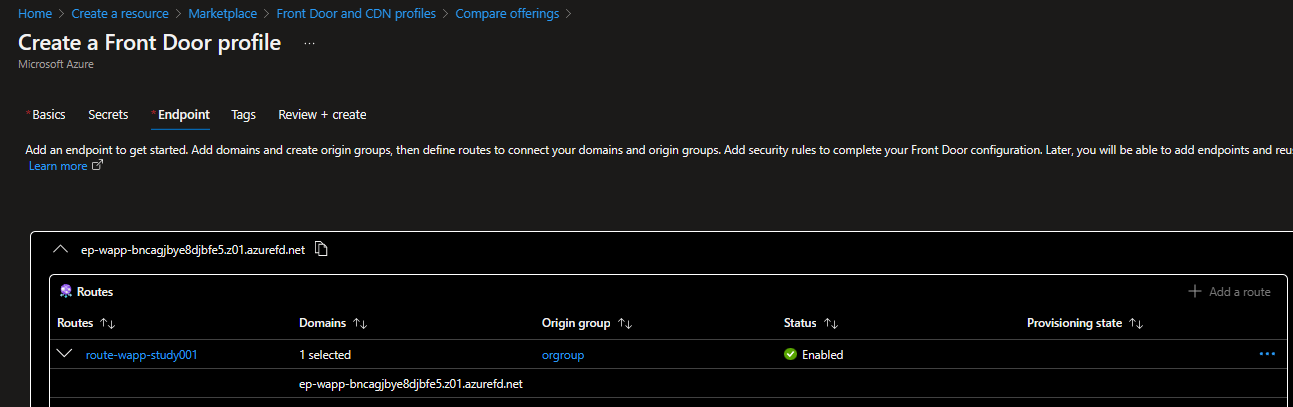The image size is (1293, 407).
Task: Sort by Provisioning state column arrows
Action: [1135, 324]
